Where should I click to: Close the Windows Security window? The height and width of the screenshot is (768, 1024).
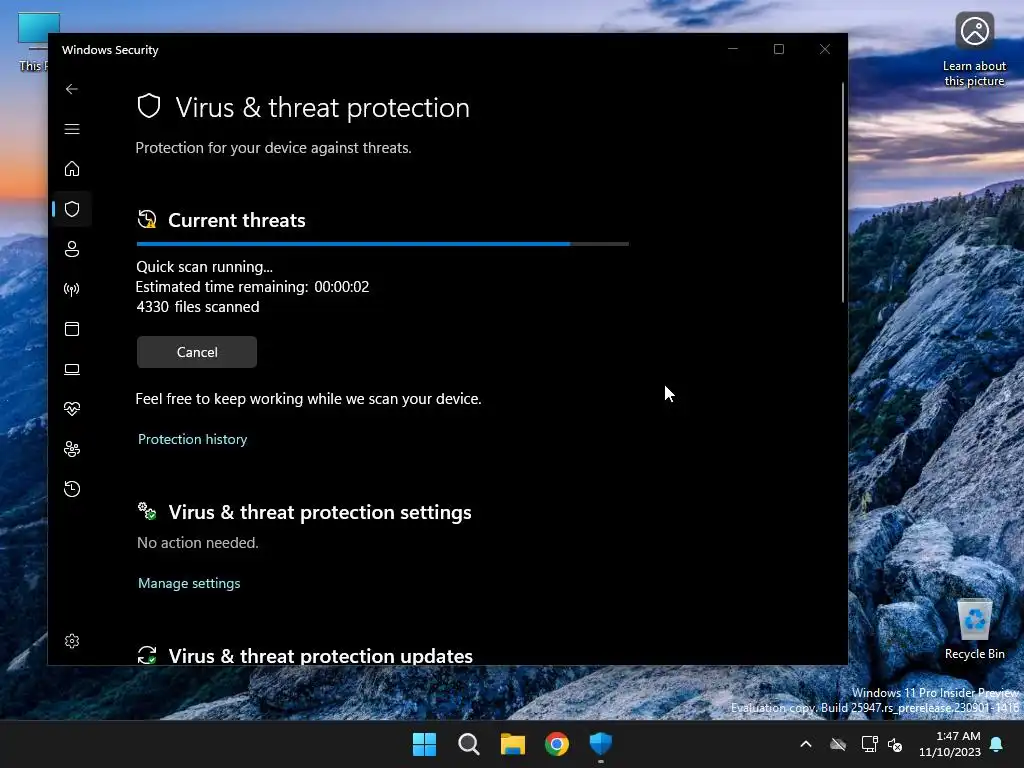pos(825,50)
